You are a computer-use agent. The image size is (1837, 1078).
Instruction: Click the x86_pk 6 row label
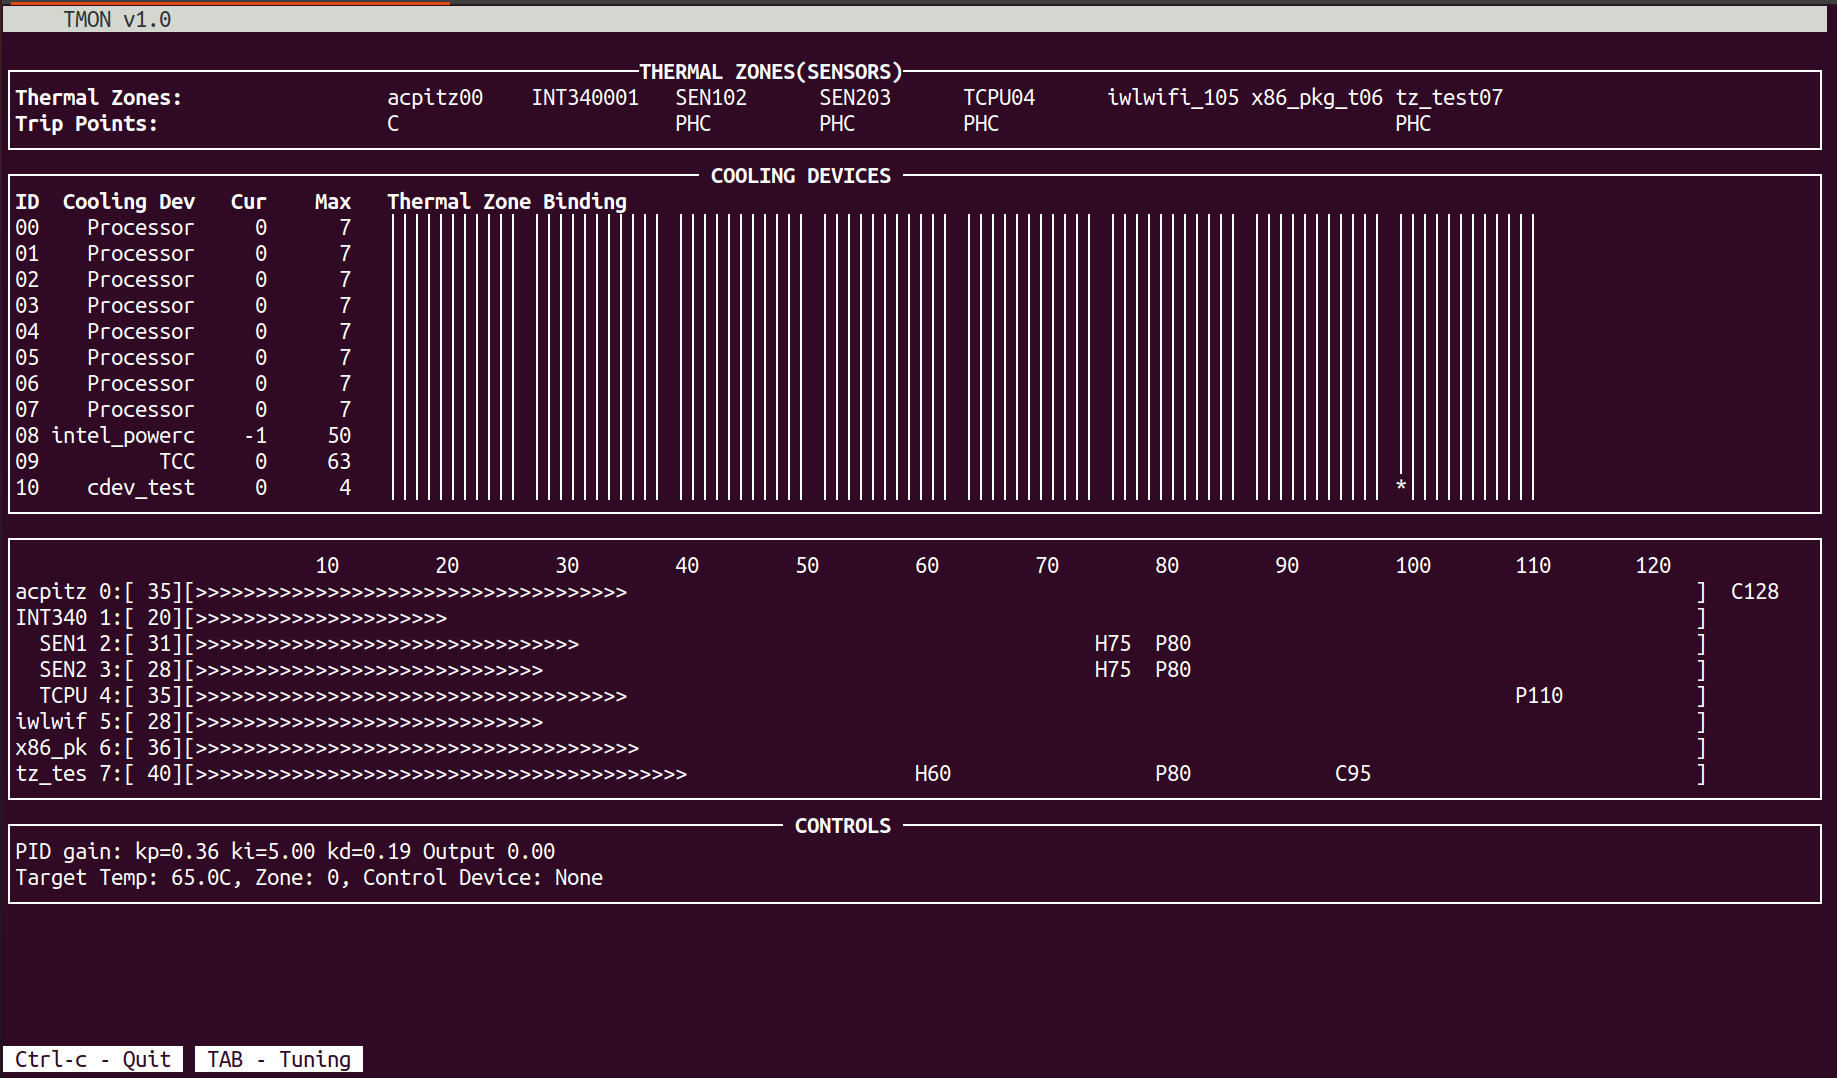point(69,748)
